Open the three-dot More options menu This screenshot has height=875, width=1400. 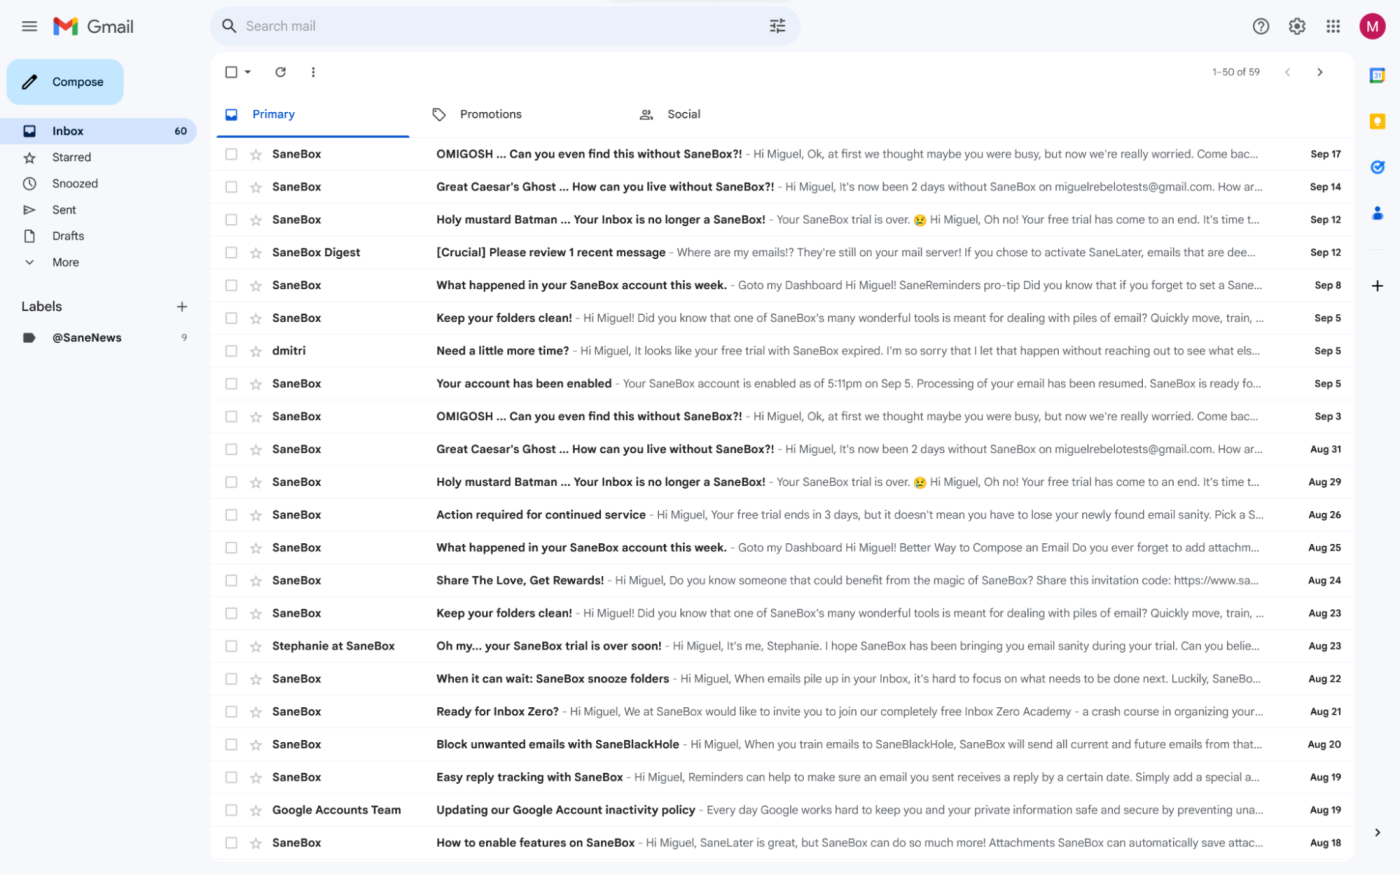pos(313,72)
